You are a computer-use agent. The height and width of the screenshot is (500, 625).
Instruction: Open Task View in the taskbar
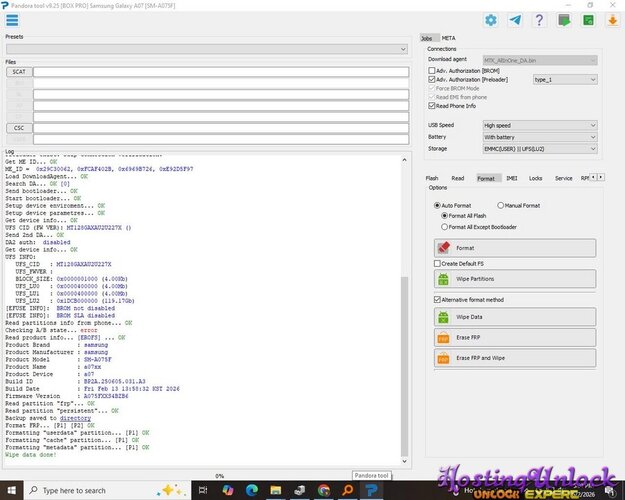pyautogui.click(x=203, y=490)
